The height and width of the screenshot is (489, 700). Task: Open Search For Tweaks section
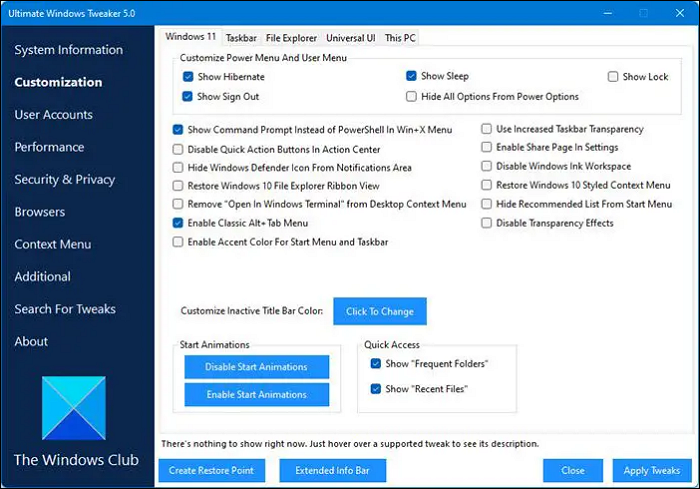[x=65, y=309]
